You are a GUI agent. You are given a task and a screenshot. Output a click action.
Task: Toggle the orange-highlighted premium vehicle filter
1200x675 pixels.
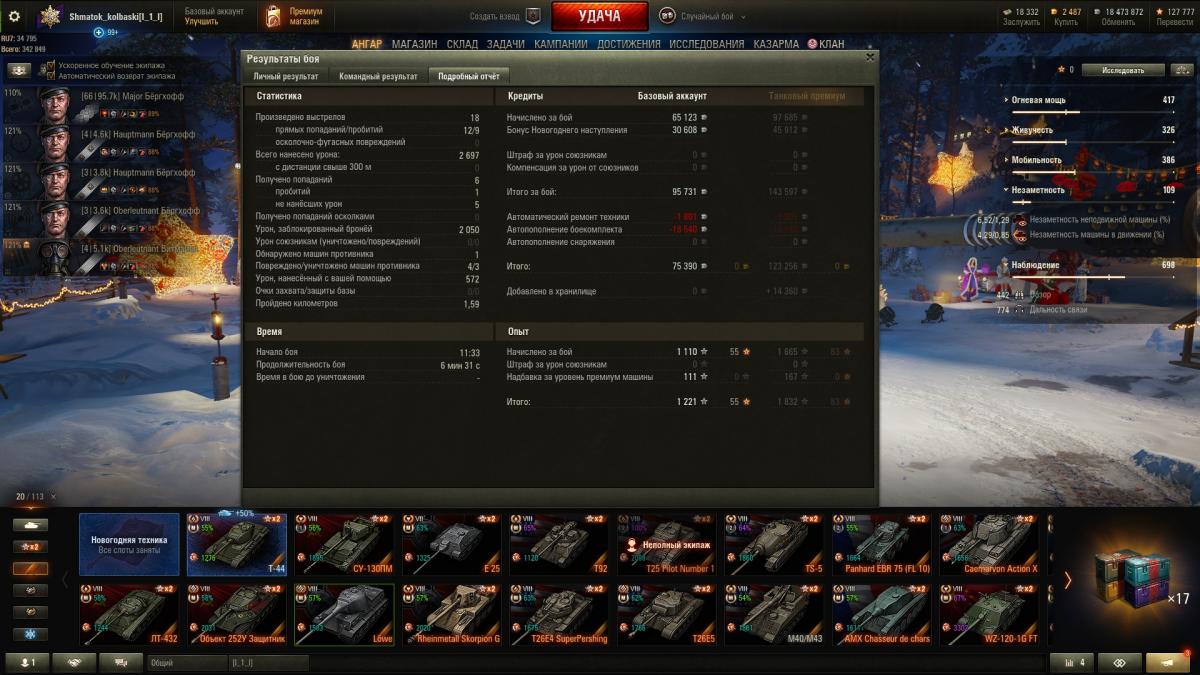(x=30, y=569)
